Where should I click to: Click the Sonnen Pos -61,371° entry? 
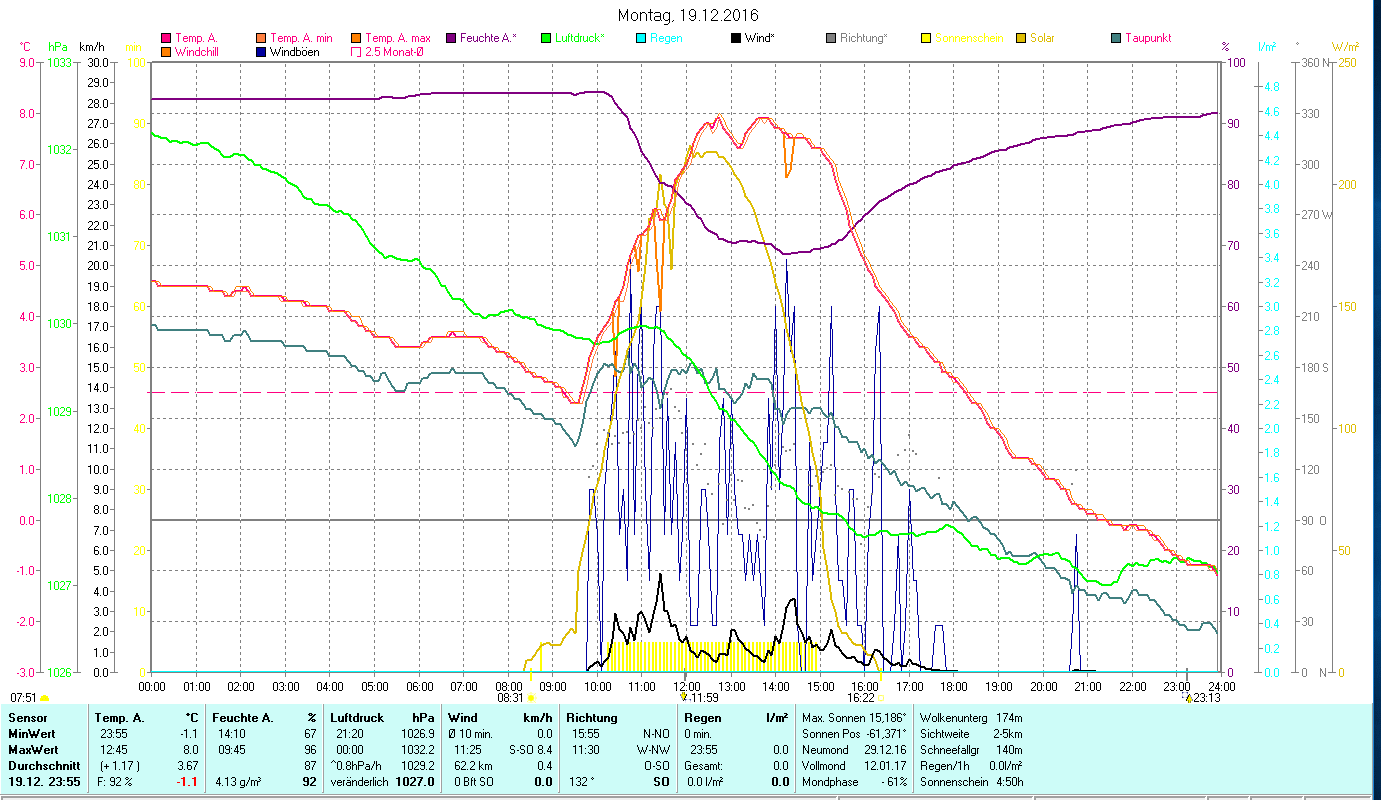[854, 733]
